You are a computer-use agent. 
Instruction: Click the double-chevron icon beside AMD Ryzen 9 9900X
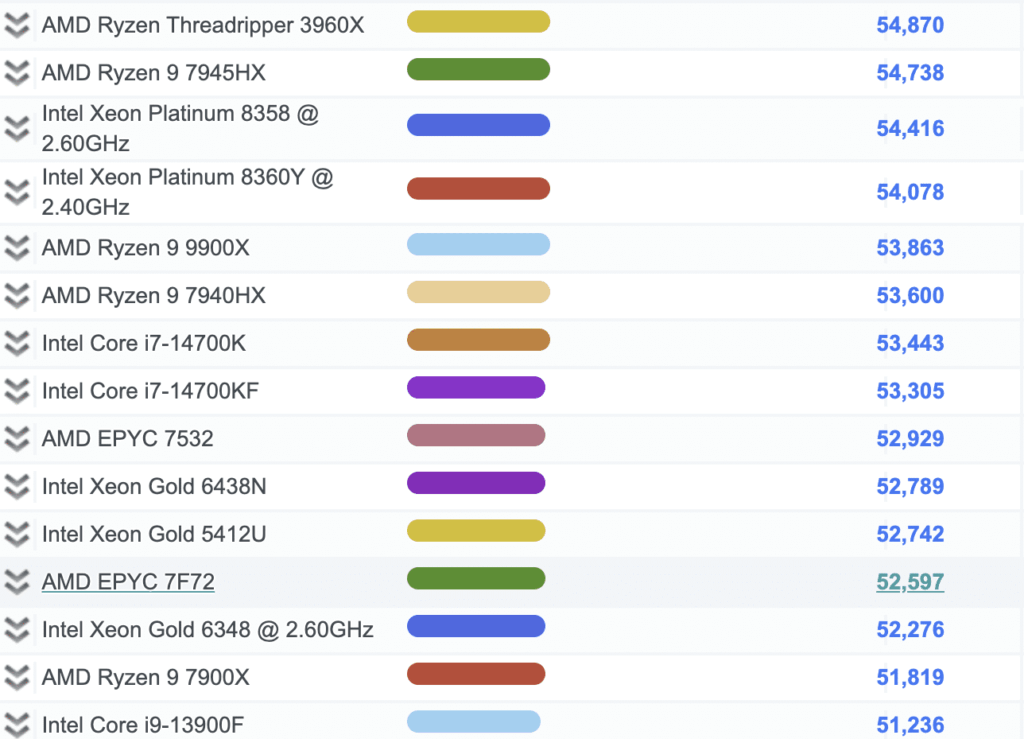coord(17,247)
